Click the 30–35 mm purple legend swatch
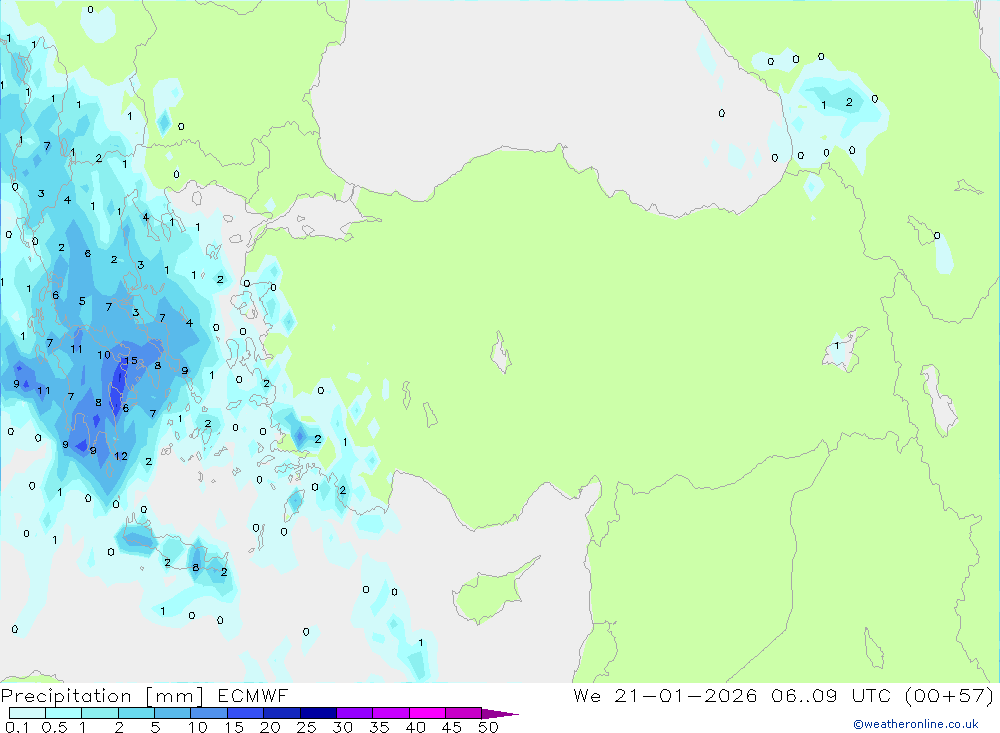Image resolution: width=1000 pixels, height=733 pixels. [x=354, y=713]
